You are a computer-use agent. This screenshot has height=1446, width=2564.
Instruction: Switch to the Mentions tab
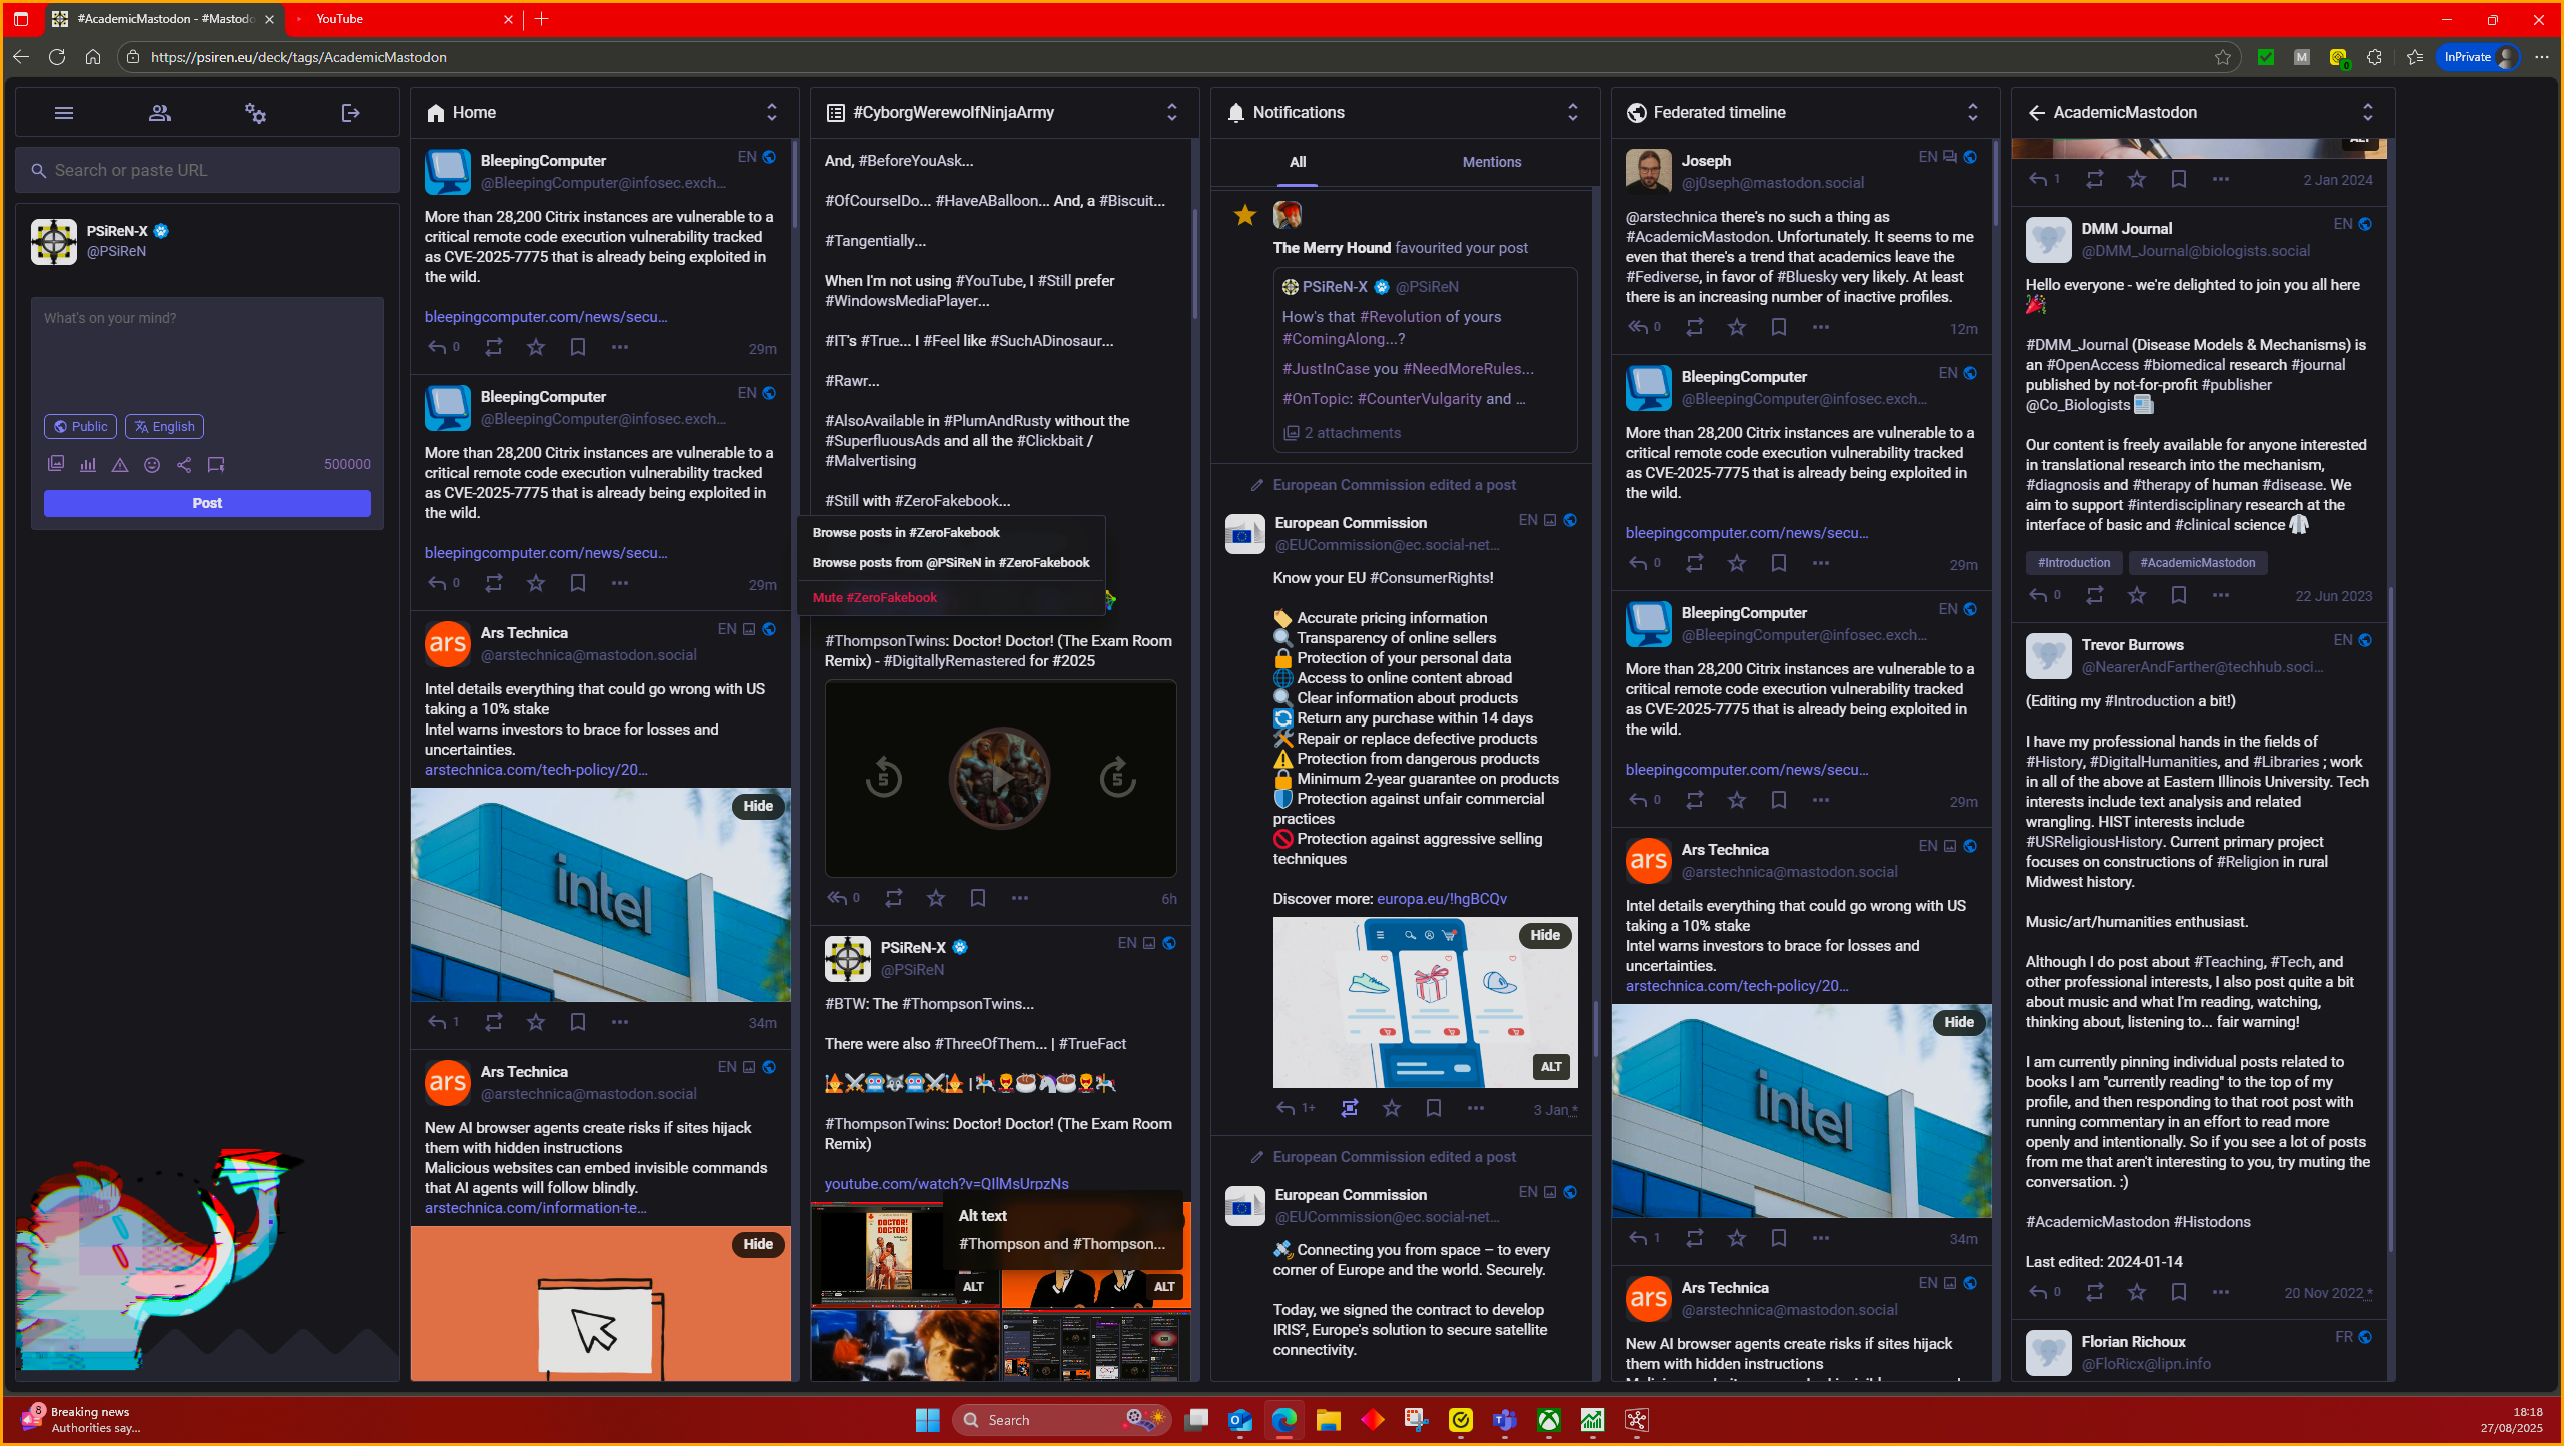pos(1491,162)
